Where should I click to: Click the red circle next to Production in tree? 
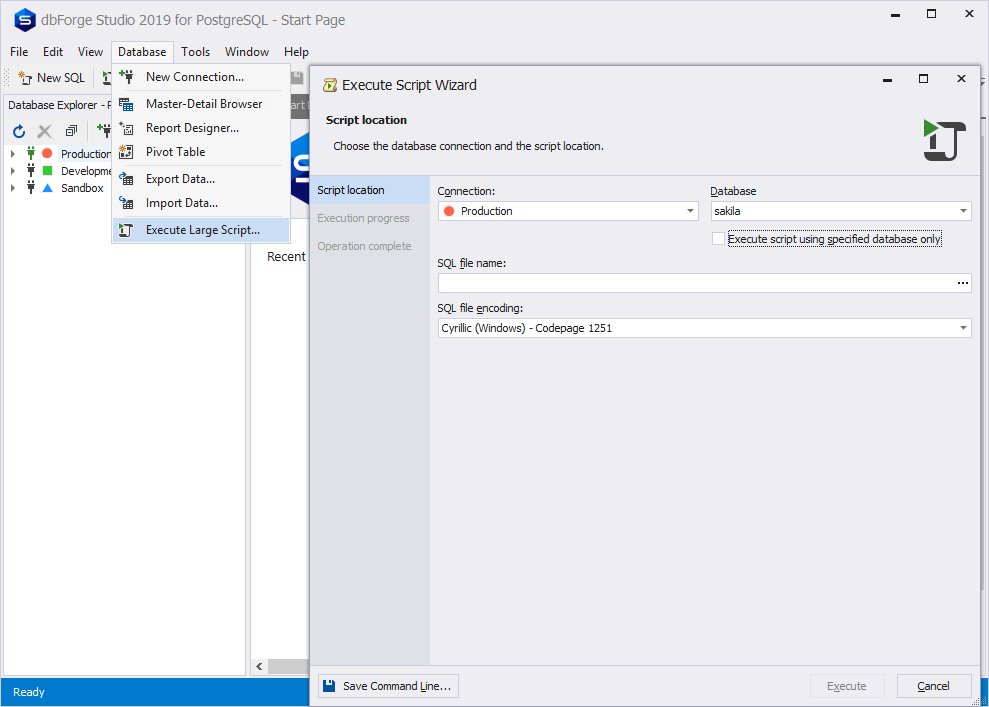47,153
